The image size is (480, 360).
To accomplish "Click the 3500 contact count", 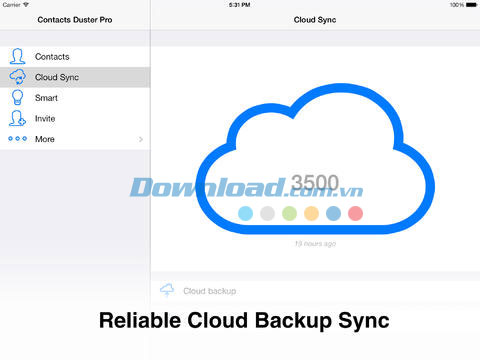I will (315, 183).
